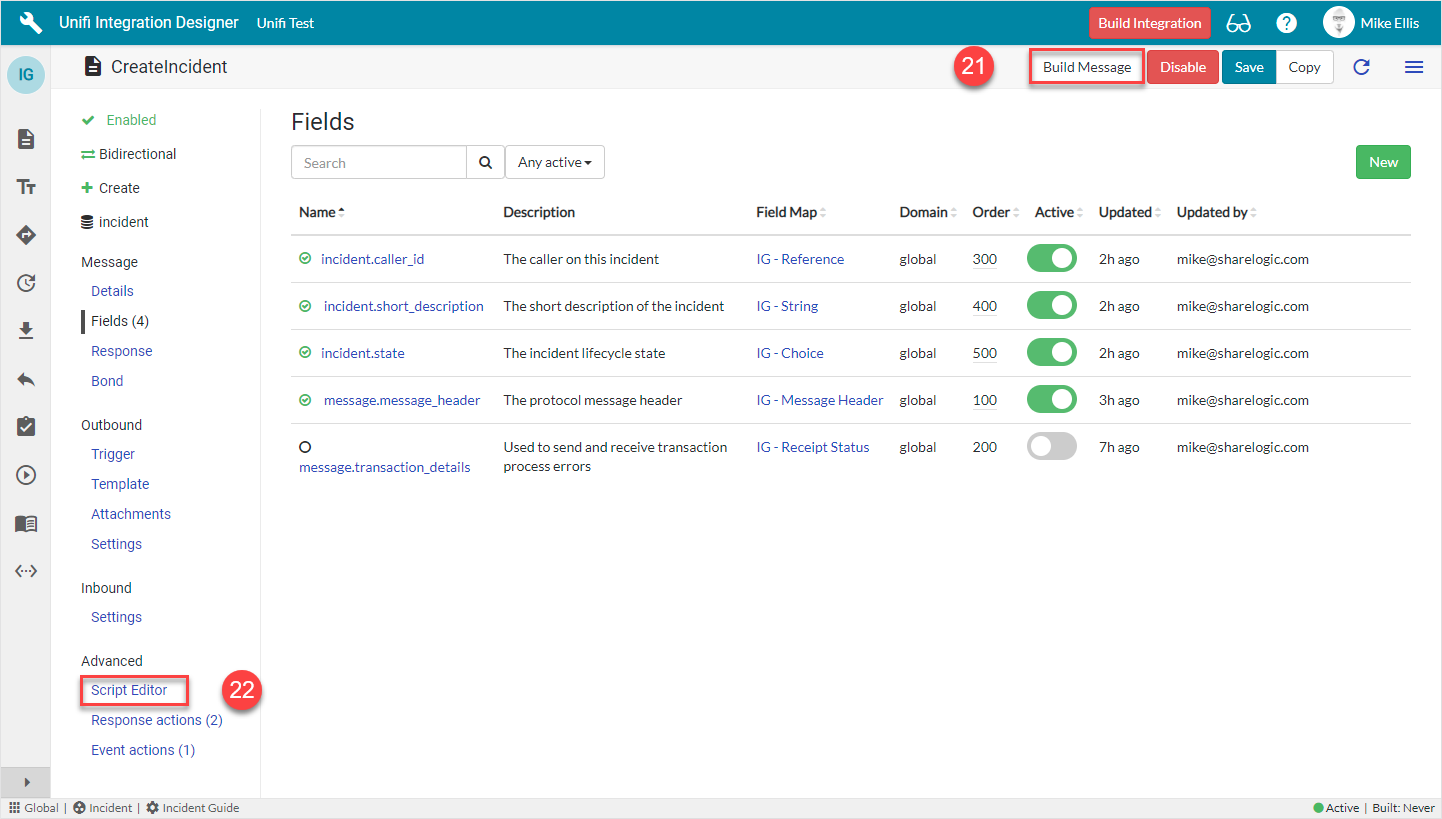This screenshot has width=1442, height=819.
Task: Go to Response actions (2)
Action: coord(156,720)
